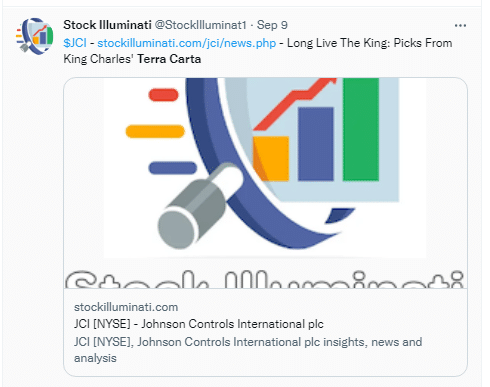Image resolution: width=490 pixels, height=387 pixels.
Task: Click the Stock Illuminati profile avatar
Action: 35,36
